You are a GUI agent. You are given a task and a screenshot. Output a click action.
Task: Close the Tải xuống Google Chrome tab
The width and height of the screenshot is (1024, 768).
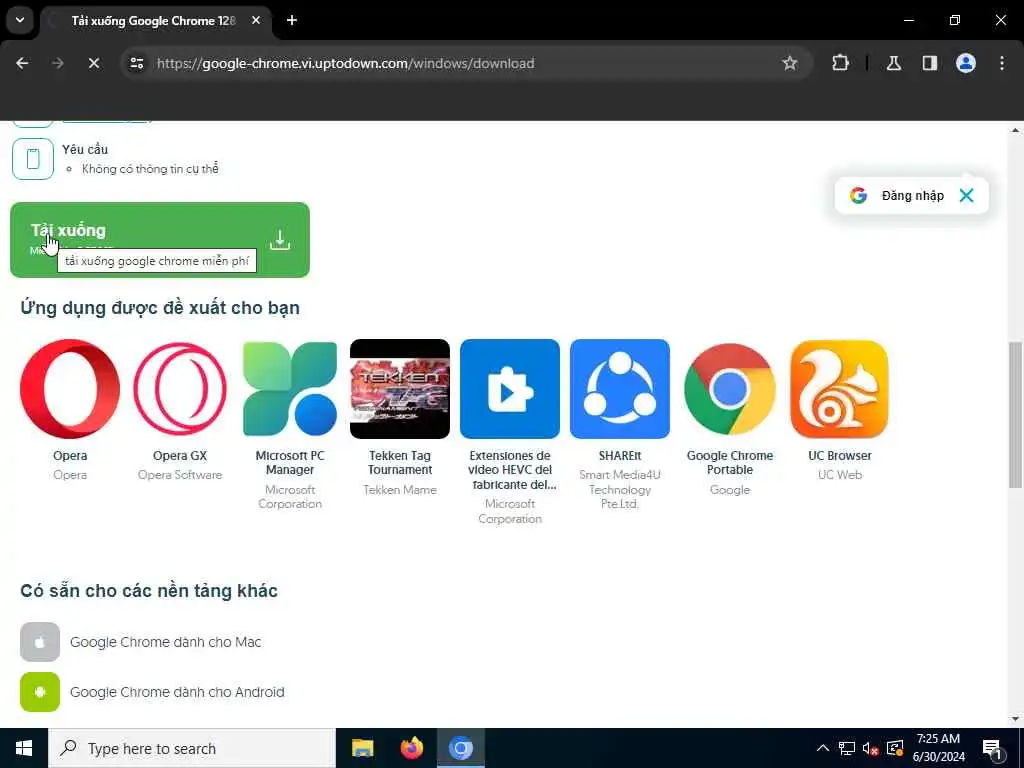point(256,20)
